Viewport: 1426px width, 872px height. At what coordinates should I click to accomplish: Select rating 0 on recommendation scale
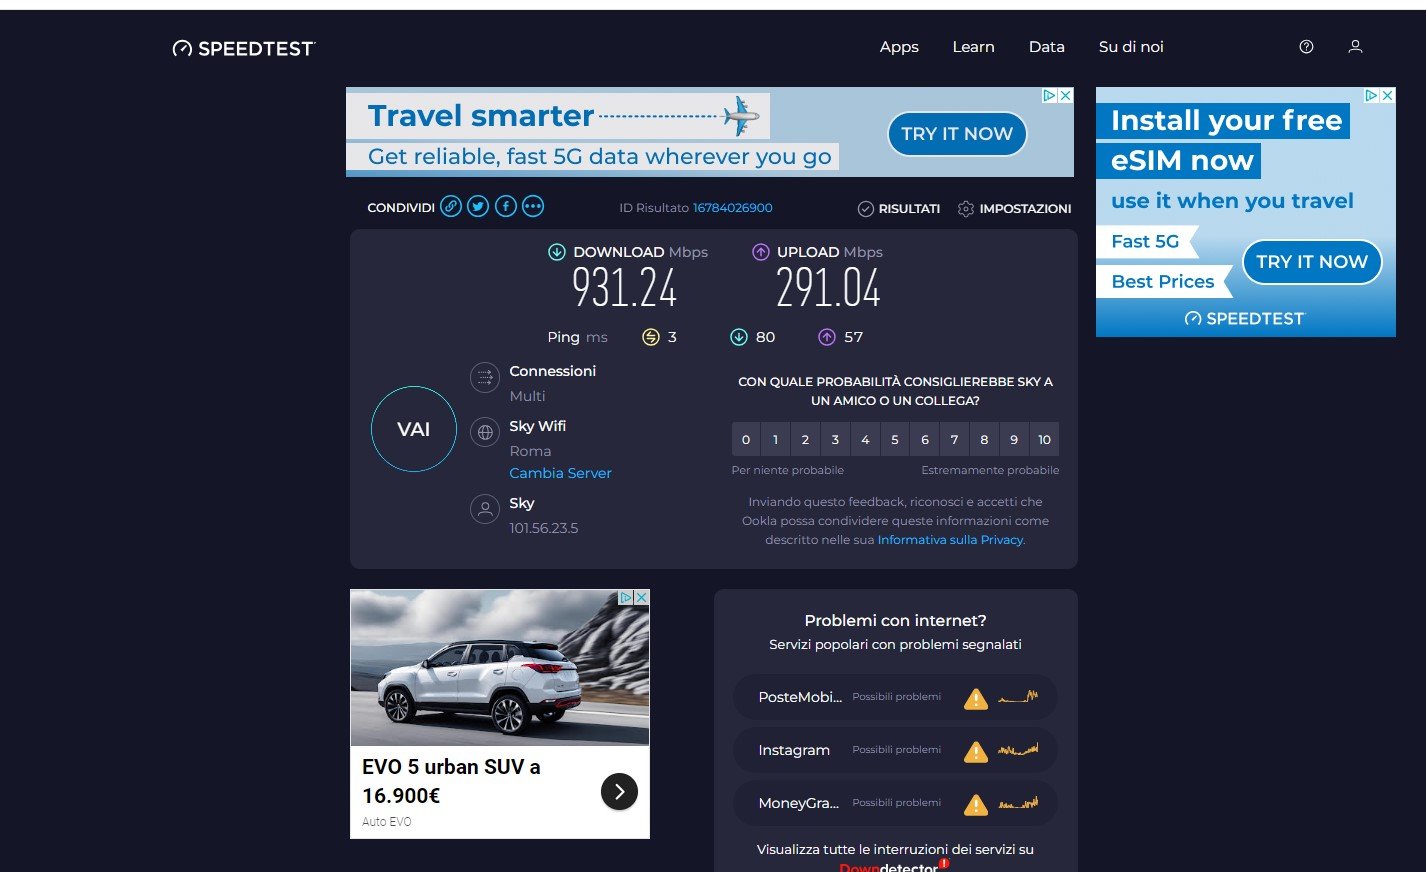[x=746, y=440]
